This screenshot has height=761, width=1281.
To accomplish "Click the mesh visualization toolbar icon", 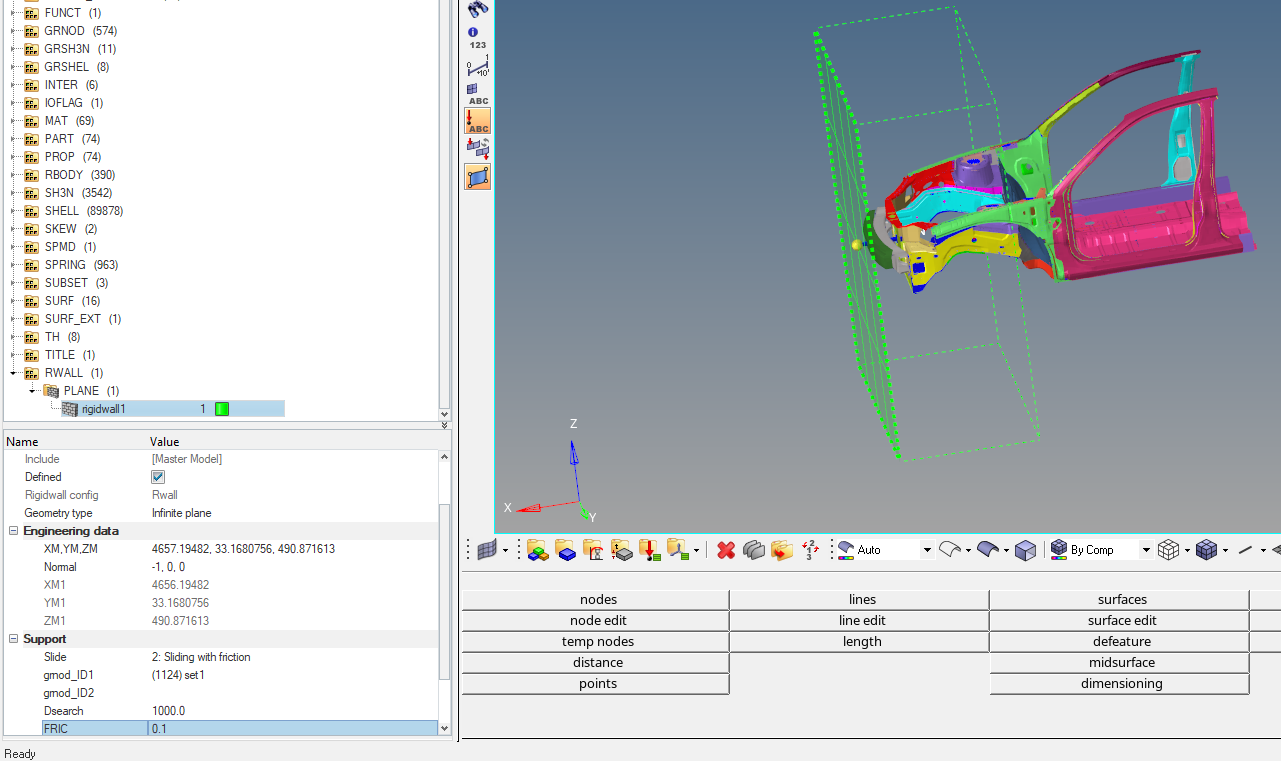I will pyautogui.click(x=487, y=550).
